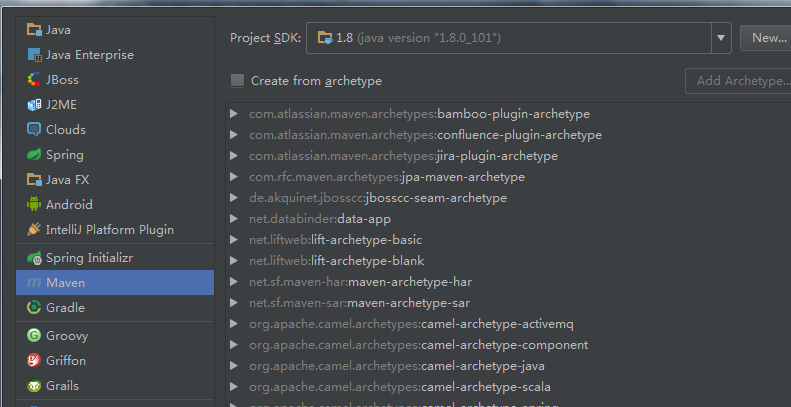791x407 pixels.
Task: Expand camel-archetype-scala entry
Action: coord(234,387)
